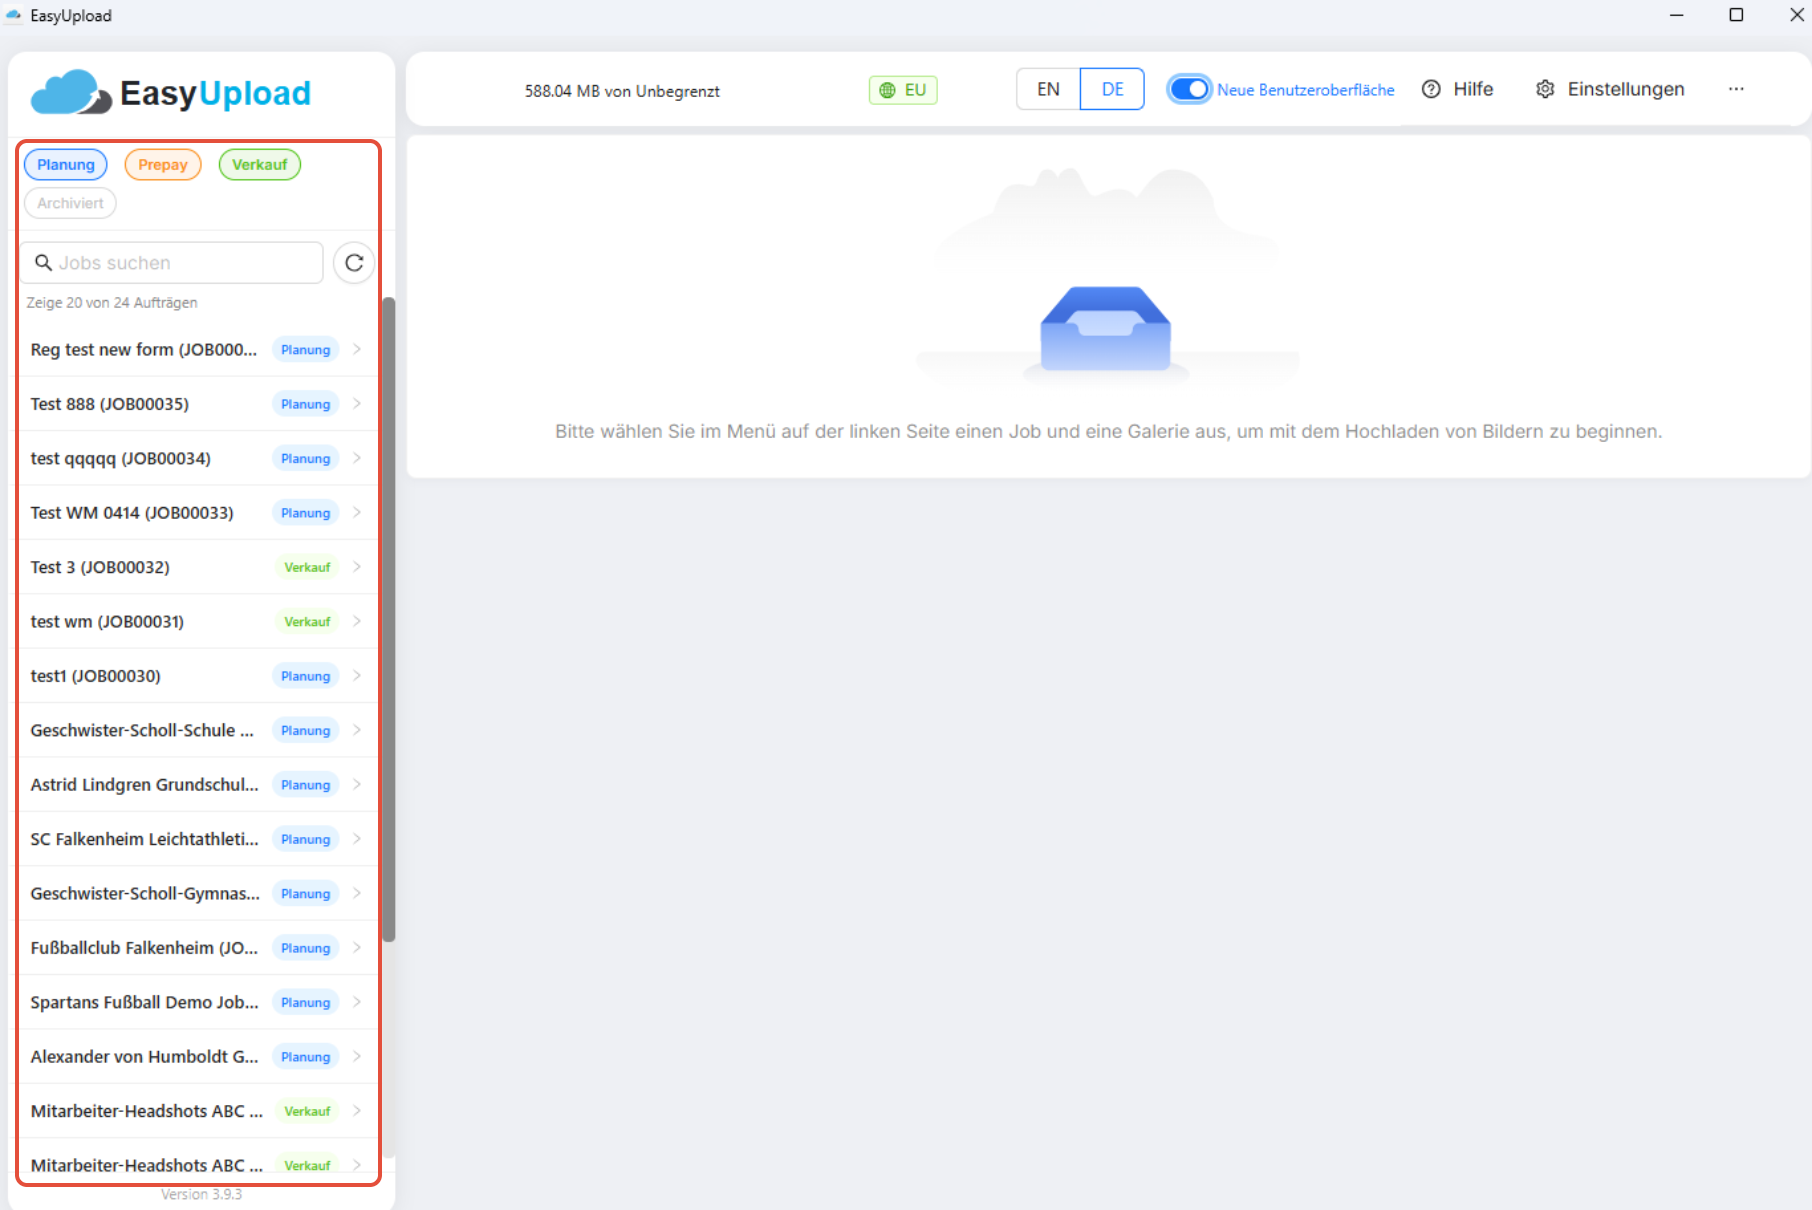Click Planung status badge on Test 888 row
This screenshot has height=1210, width=1812.
click(x=305, y=404)
